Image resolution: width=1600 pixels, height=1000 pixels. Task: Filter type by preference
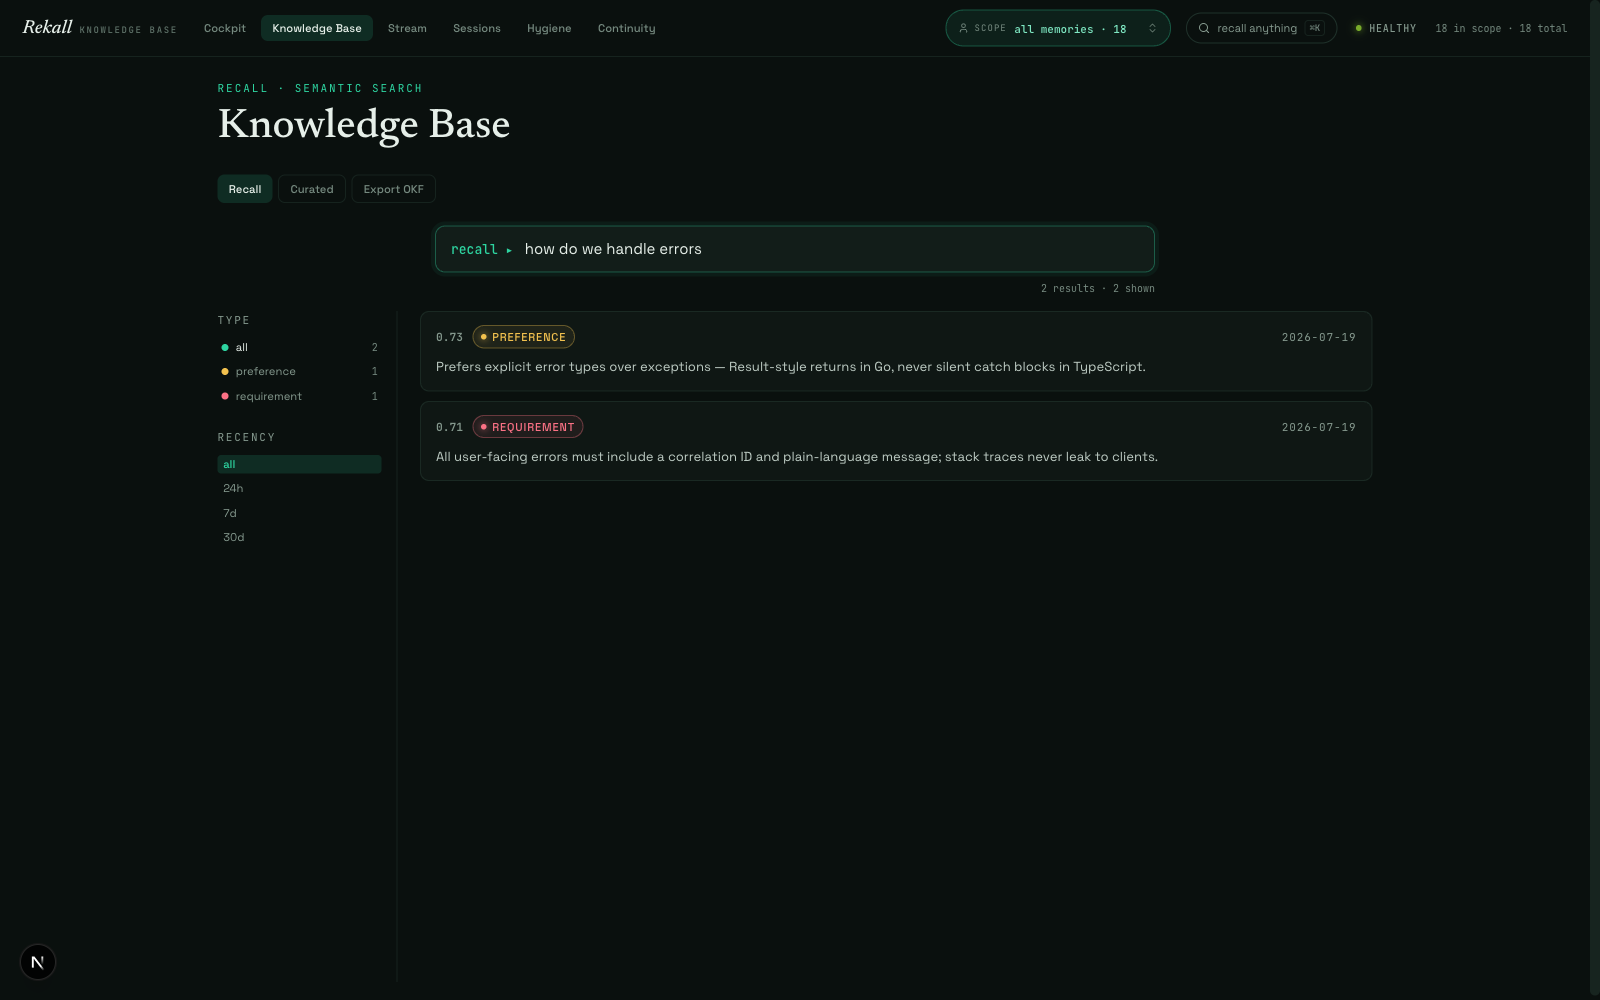point(299,371)
